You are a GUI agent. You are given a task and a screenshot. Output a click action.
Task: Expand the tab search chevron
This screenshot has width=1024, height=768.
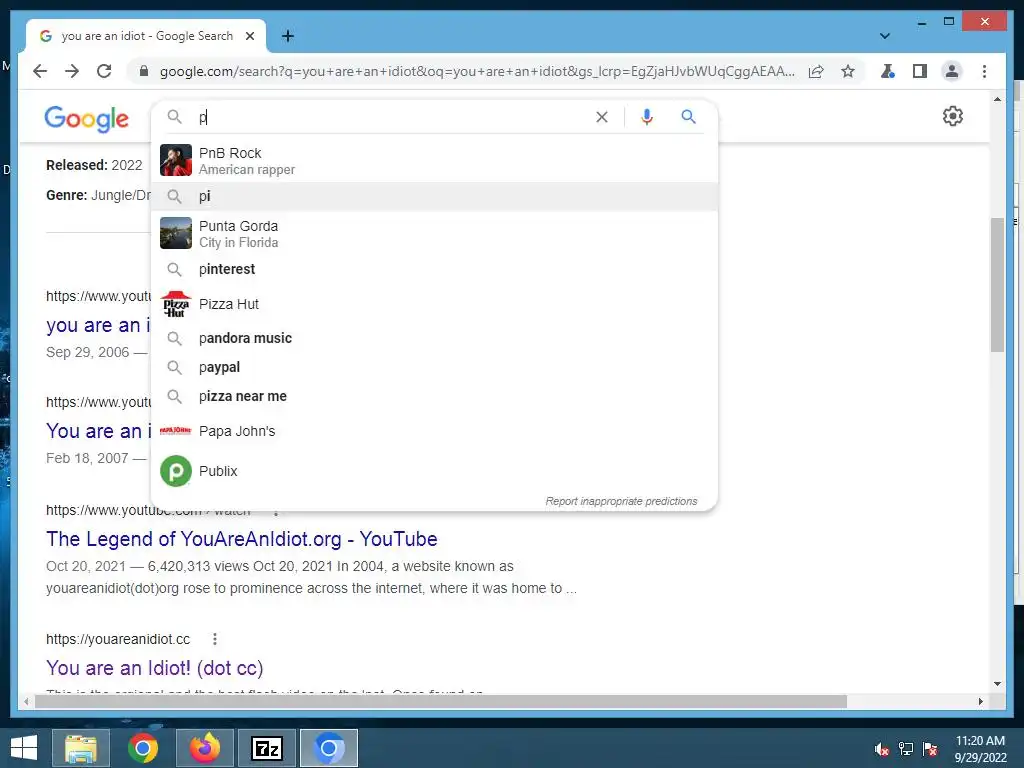[x=885, y=36]
